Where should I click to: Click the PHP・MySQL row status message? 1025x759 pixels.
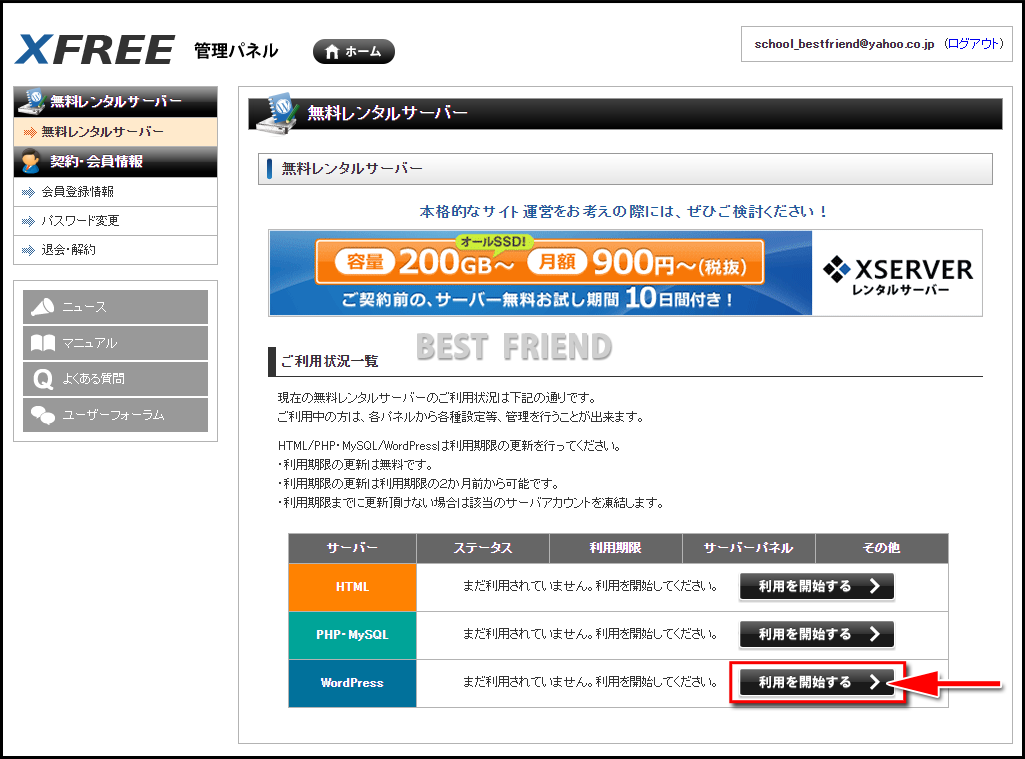point(590,633)
